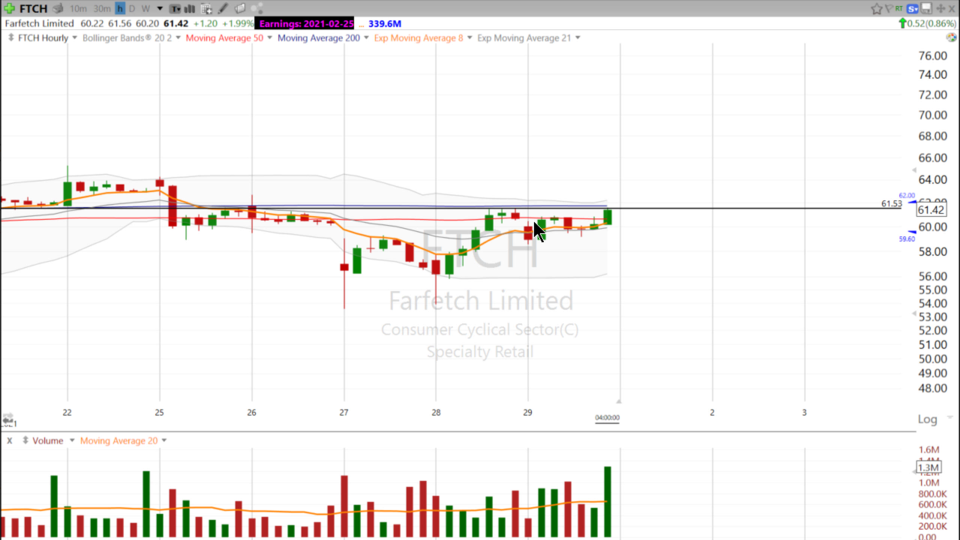Expand the Moving Average 200 dropdown arrow
The image size is (960, 540).
point(366,38)
